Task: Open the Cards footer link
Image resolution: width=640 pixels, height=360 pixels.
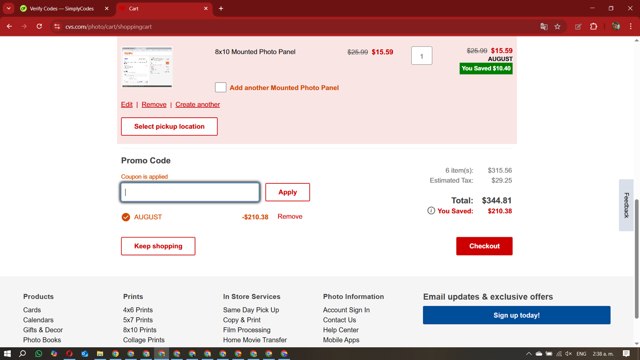Action: point(32,310)
